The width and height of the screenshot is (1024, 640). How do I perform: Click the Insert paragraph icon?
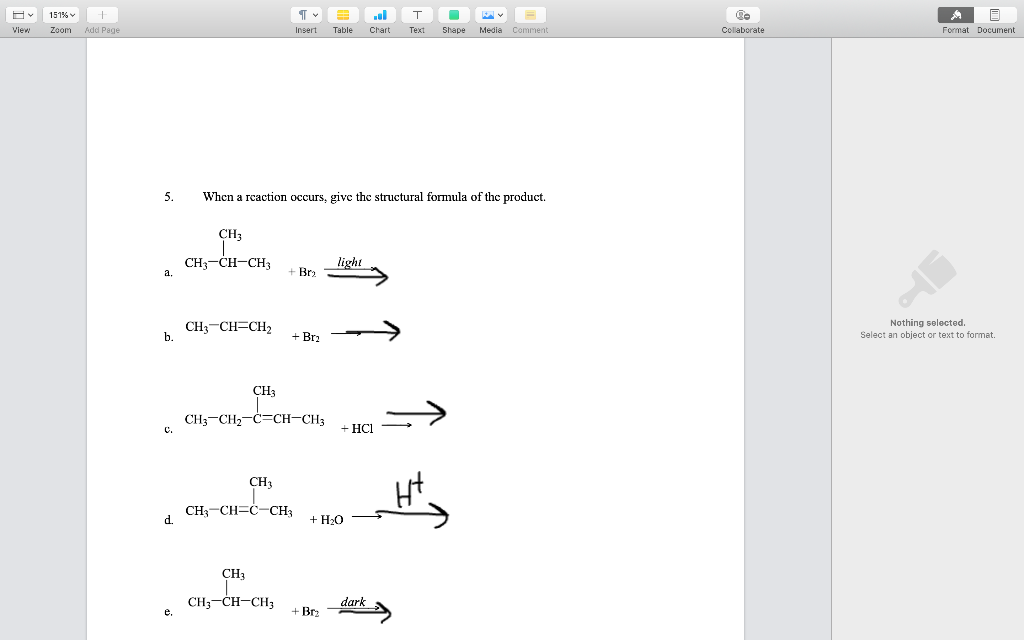click(x=302, y=15)
